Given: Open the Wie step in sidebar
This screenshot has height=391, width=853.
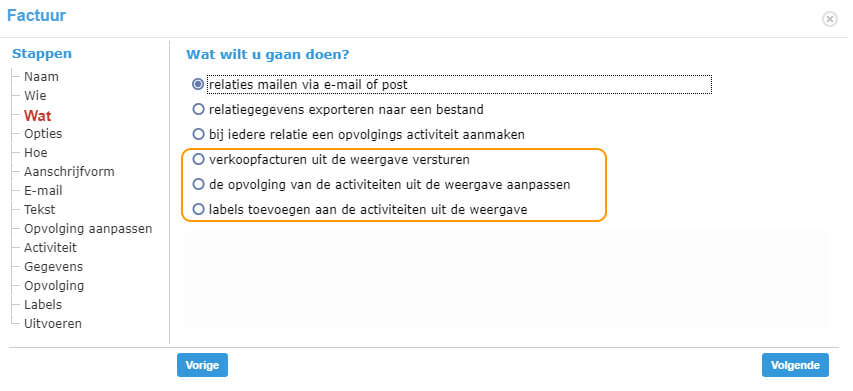Looking at the screenshot, I should click(35, 96).
